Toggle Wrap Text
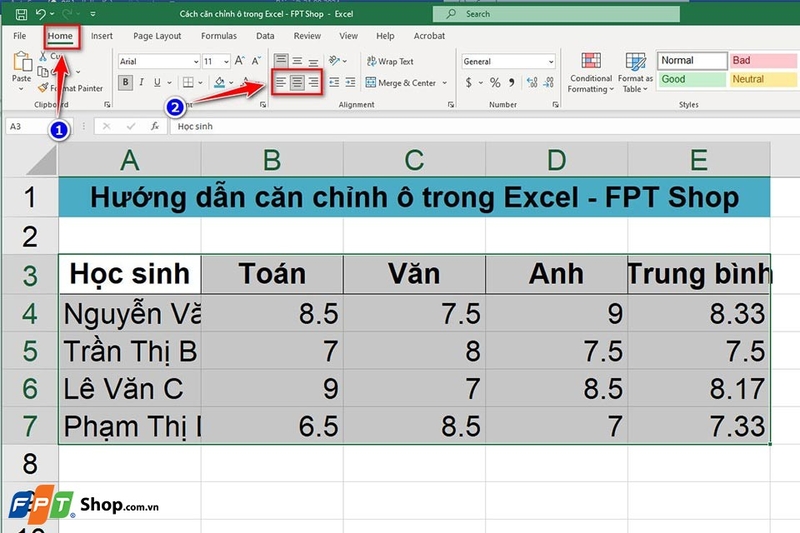The image size is (800, 533). [390, 61]
